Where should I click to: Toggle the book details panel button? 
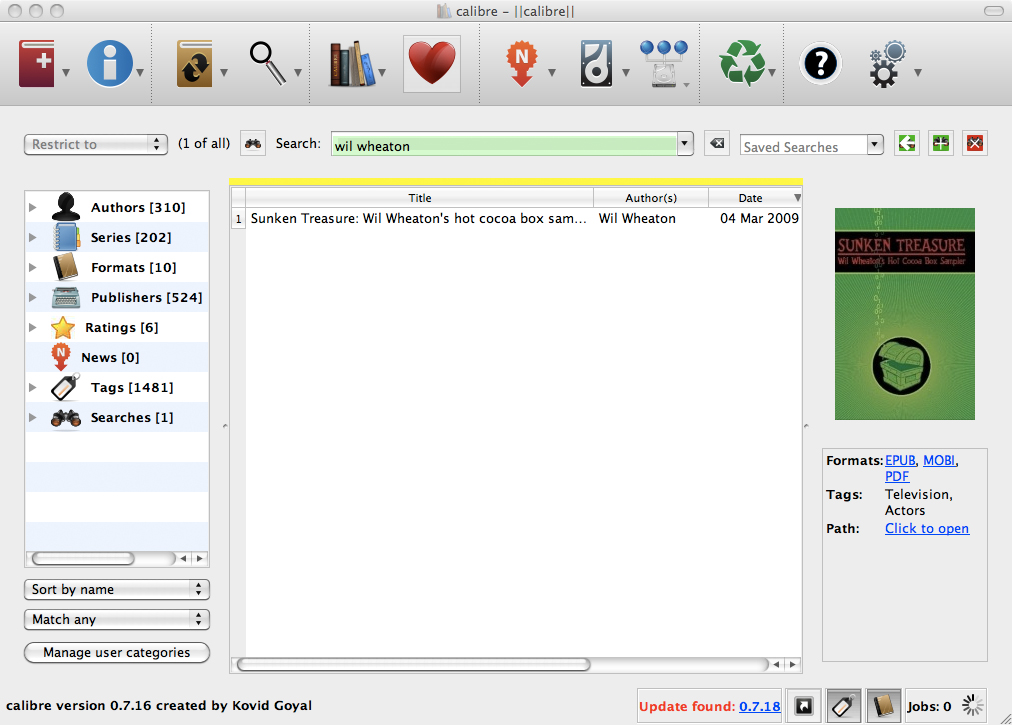click(x=881, y=706)
